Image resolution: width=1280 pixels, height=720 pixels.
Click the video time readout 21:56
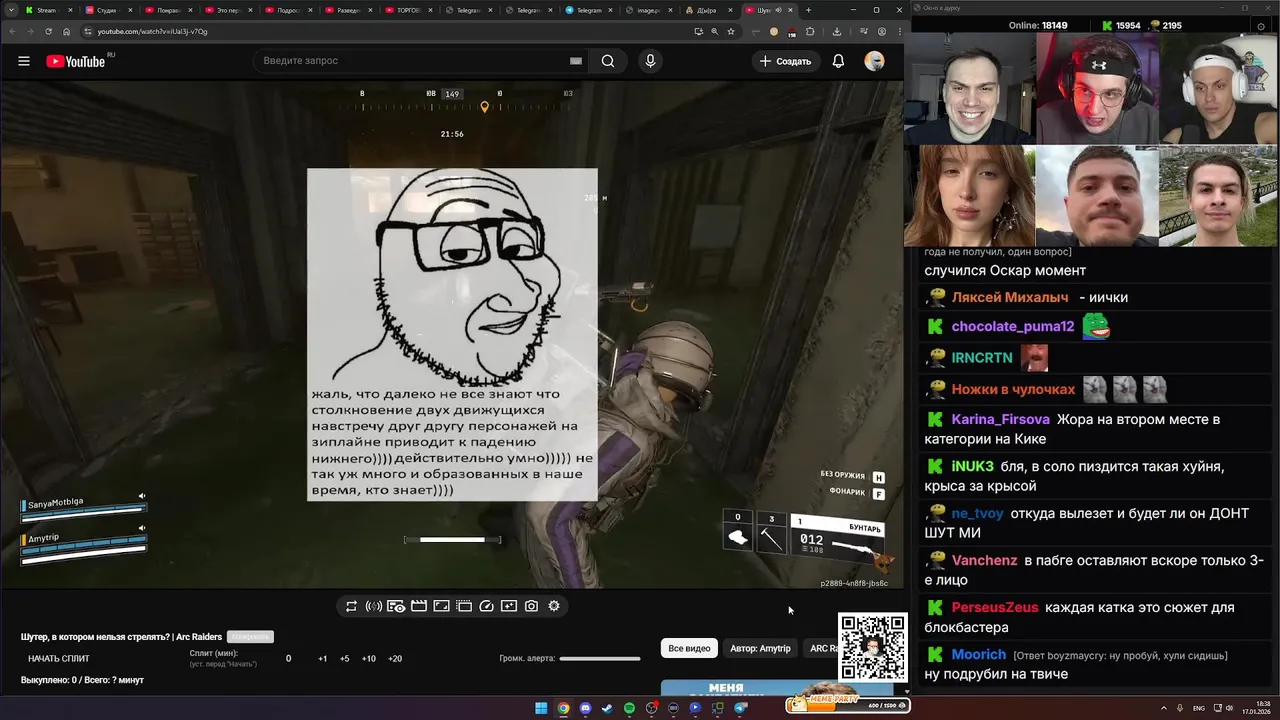point(452,133)
